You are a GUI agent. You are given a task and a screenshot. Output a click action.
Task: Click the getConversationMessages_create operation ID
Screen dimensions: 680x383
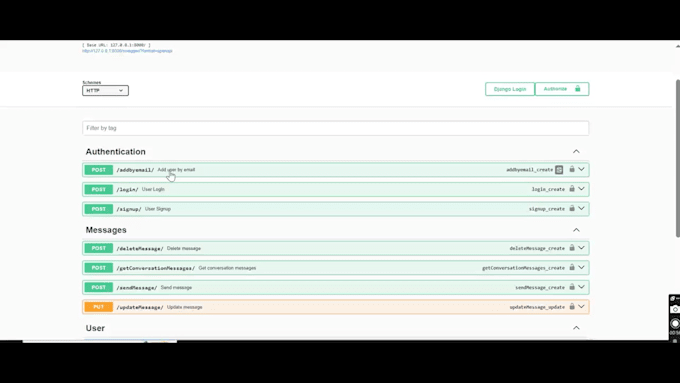[x=523, y=268]
